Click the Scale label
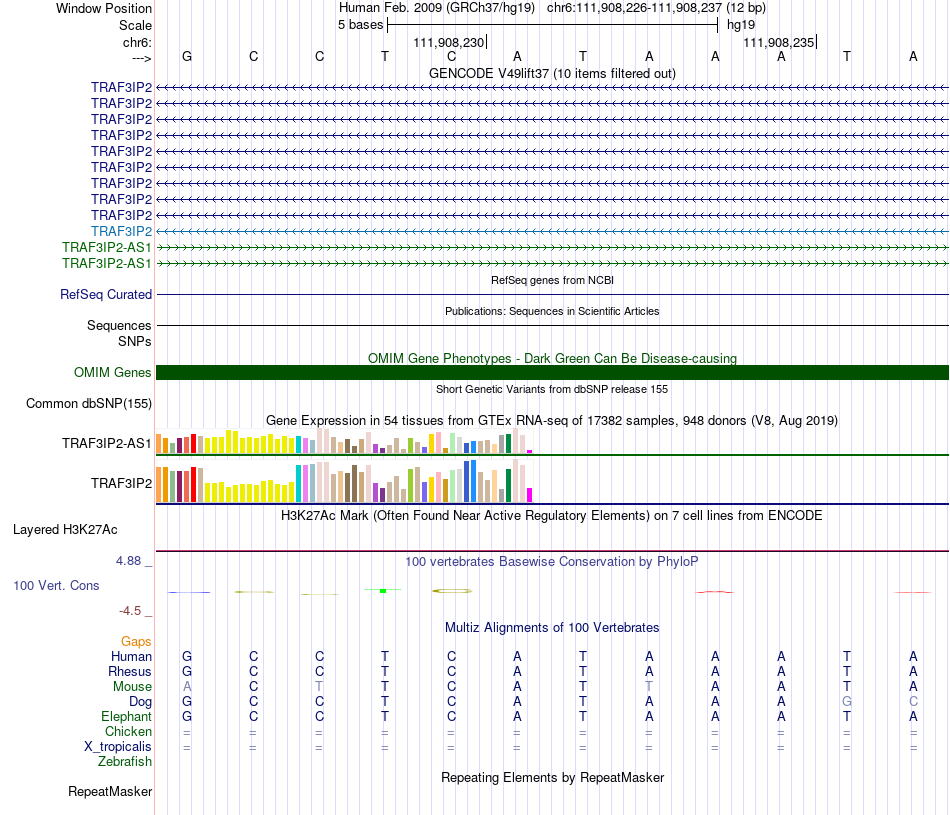This screenshot has height=815, width=950. coord(135,25)
